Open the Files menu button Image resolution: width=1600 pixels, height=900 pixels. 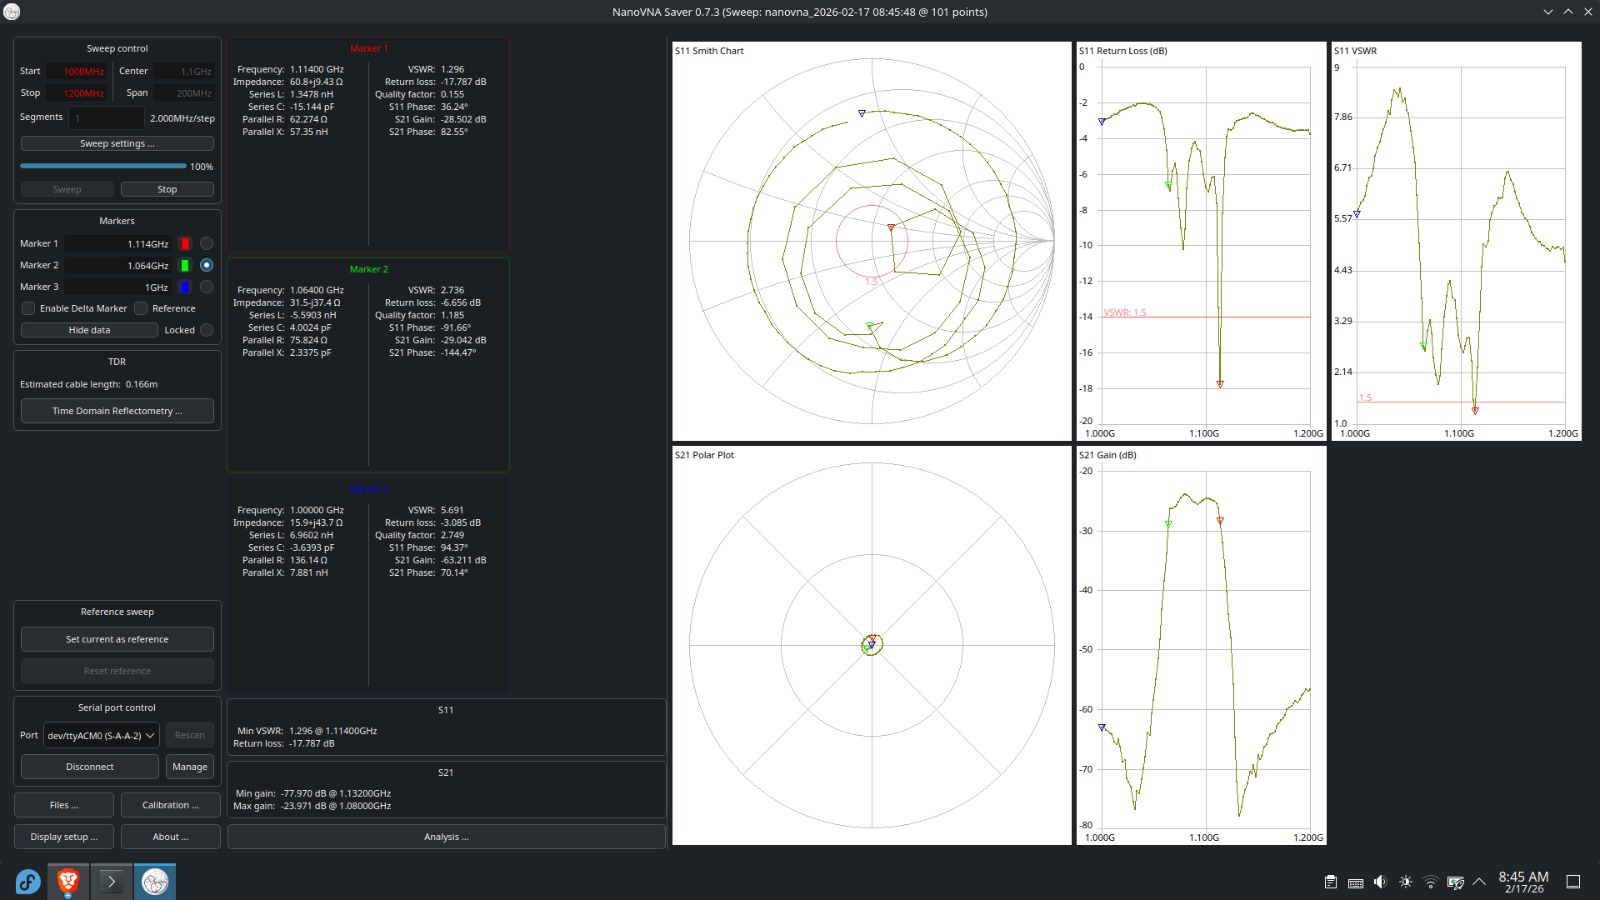click(64, 805)
